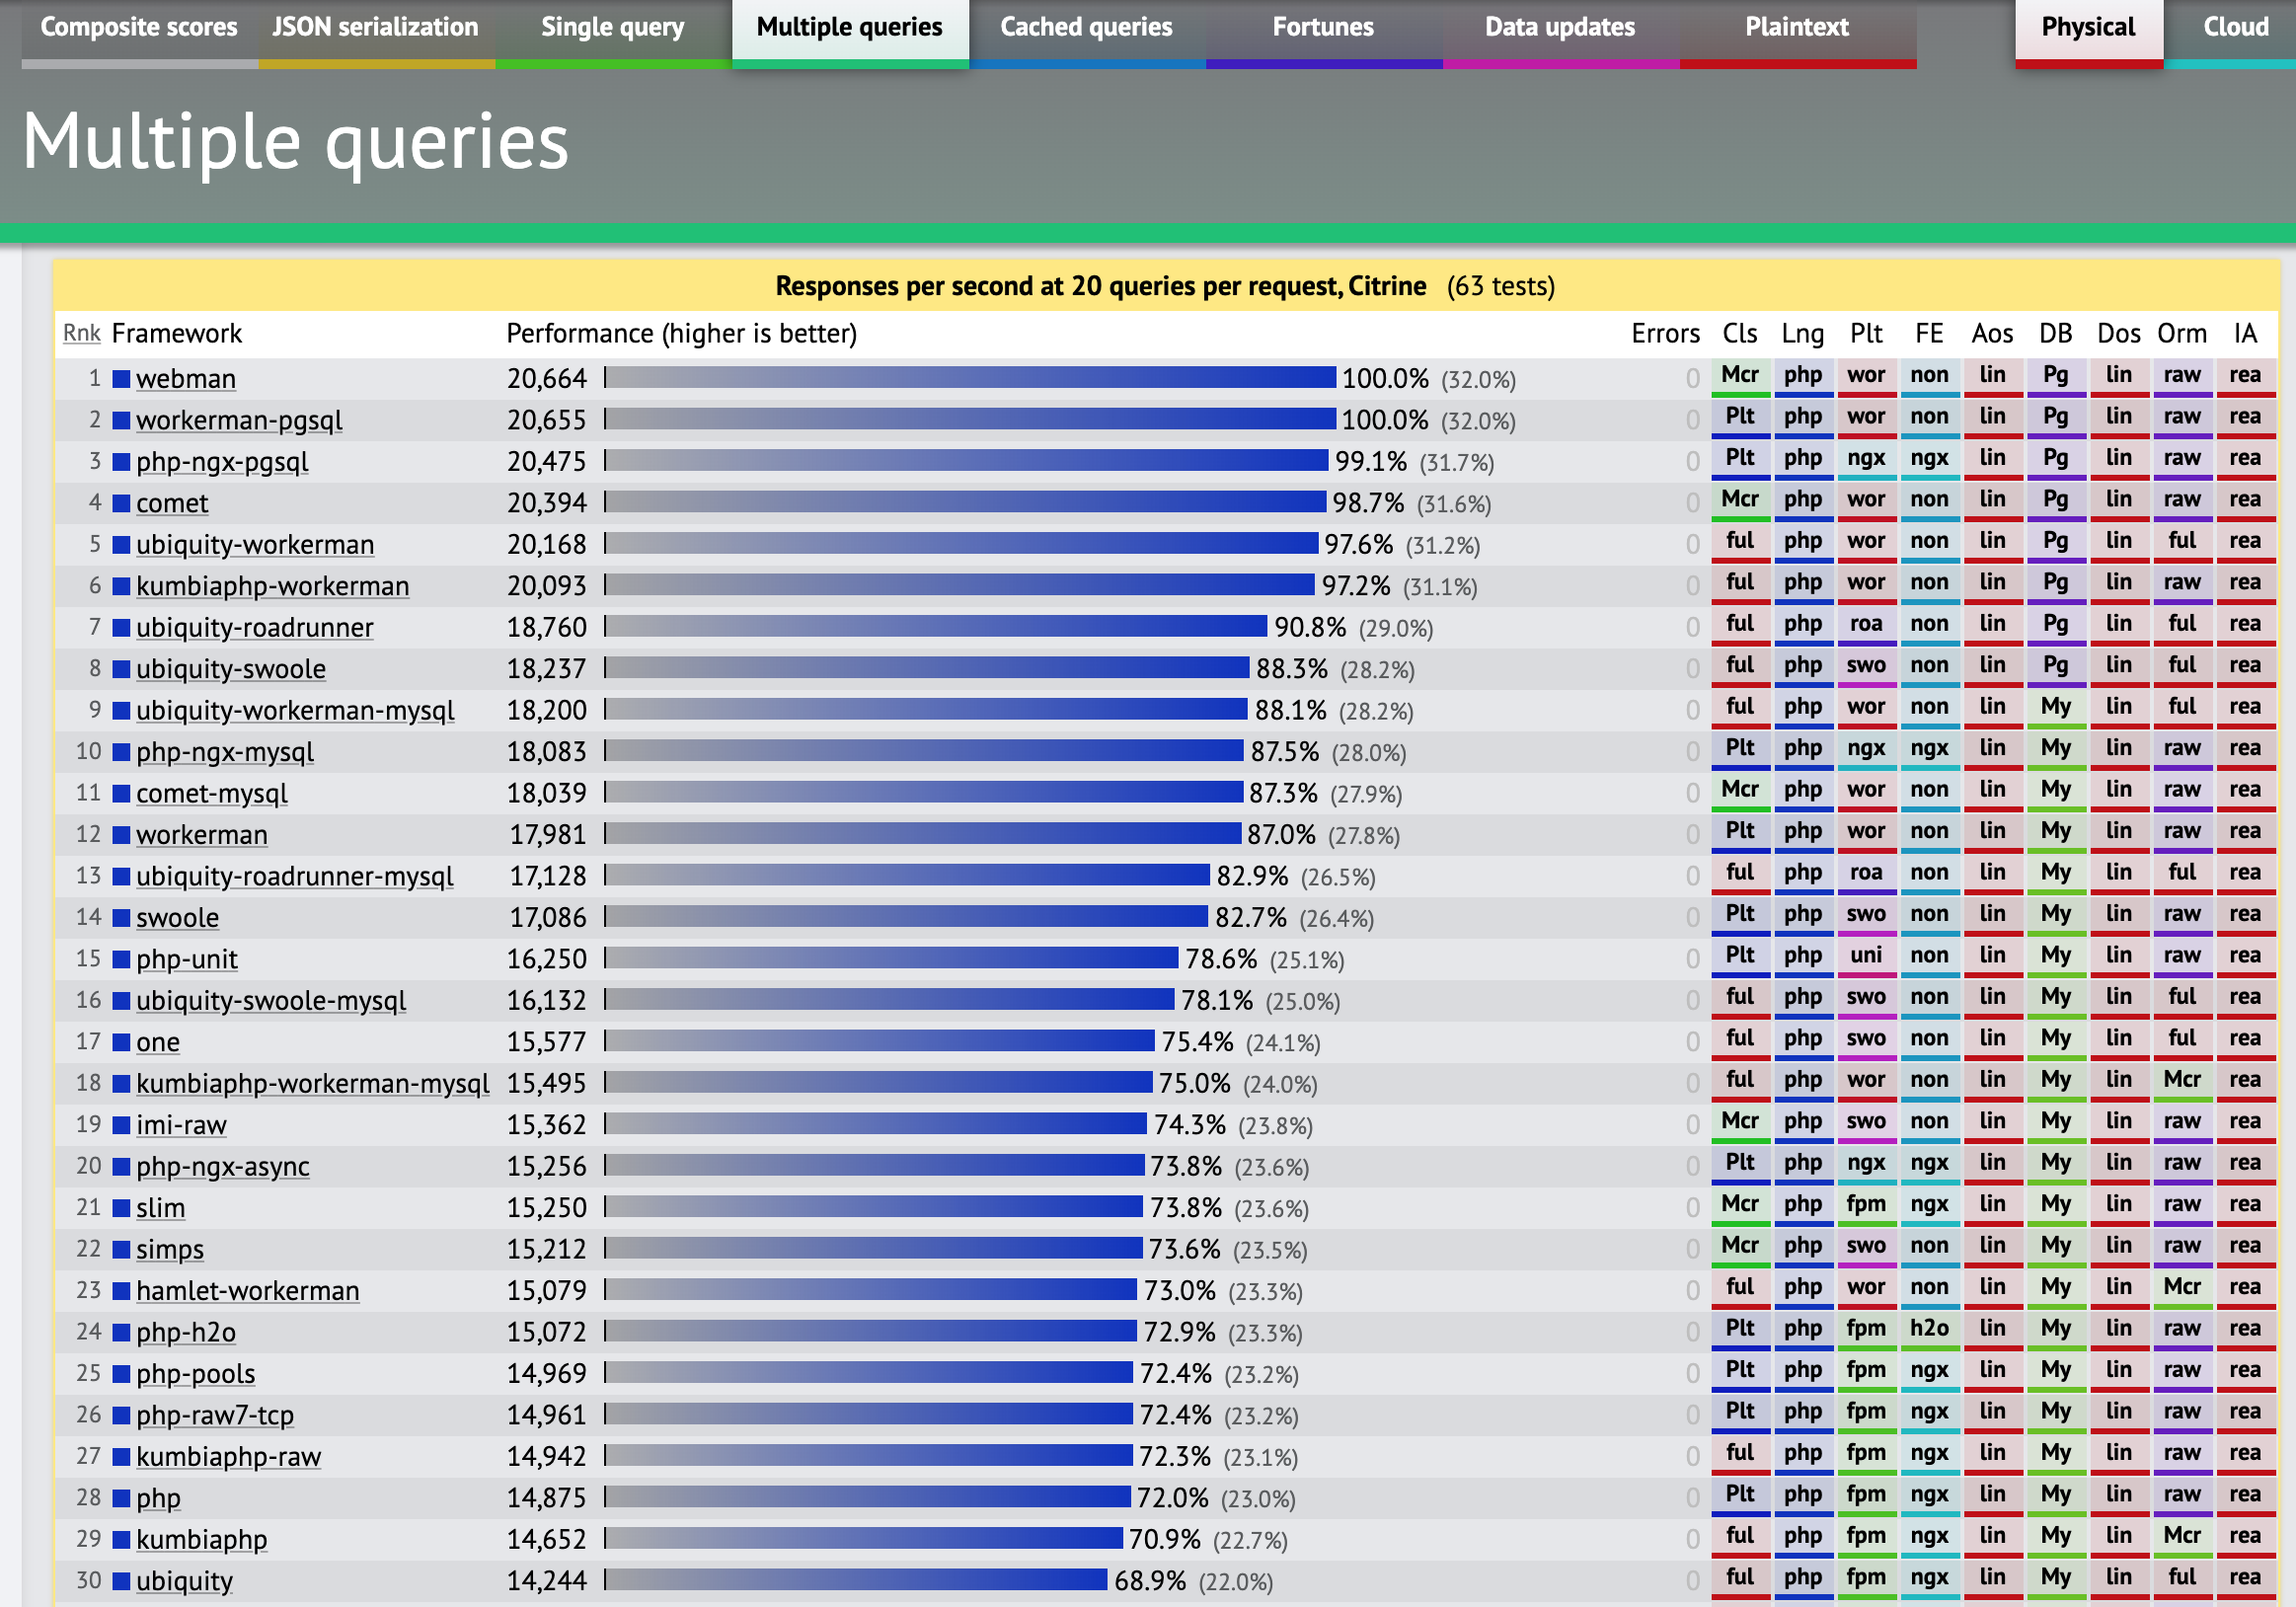Open the imi-raw framework link
This screenshot has height=1607, width=2296.
181,1126
